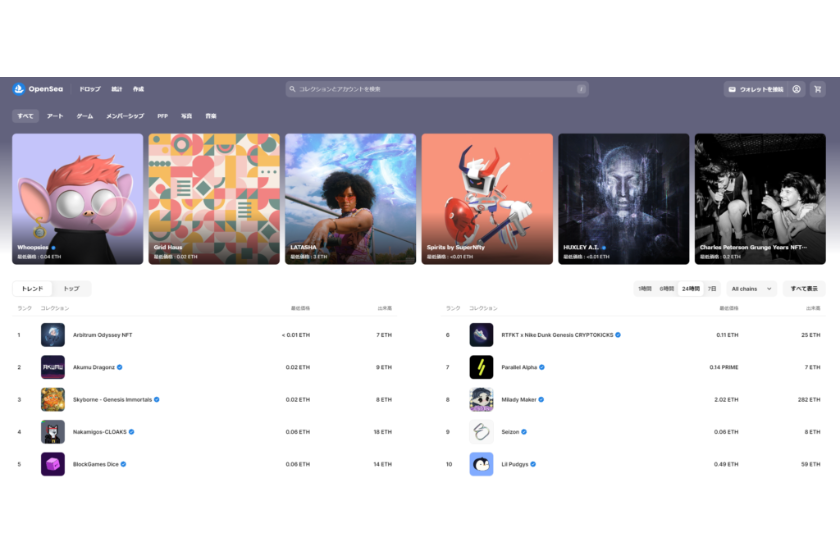
Task: Open the Milady Maker collection link
Action: click(519, 399)
